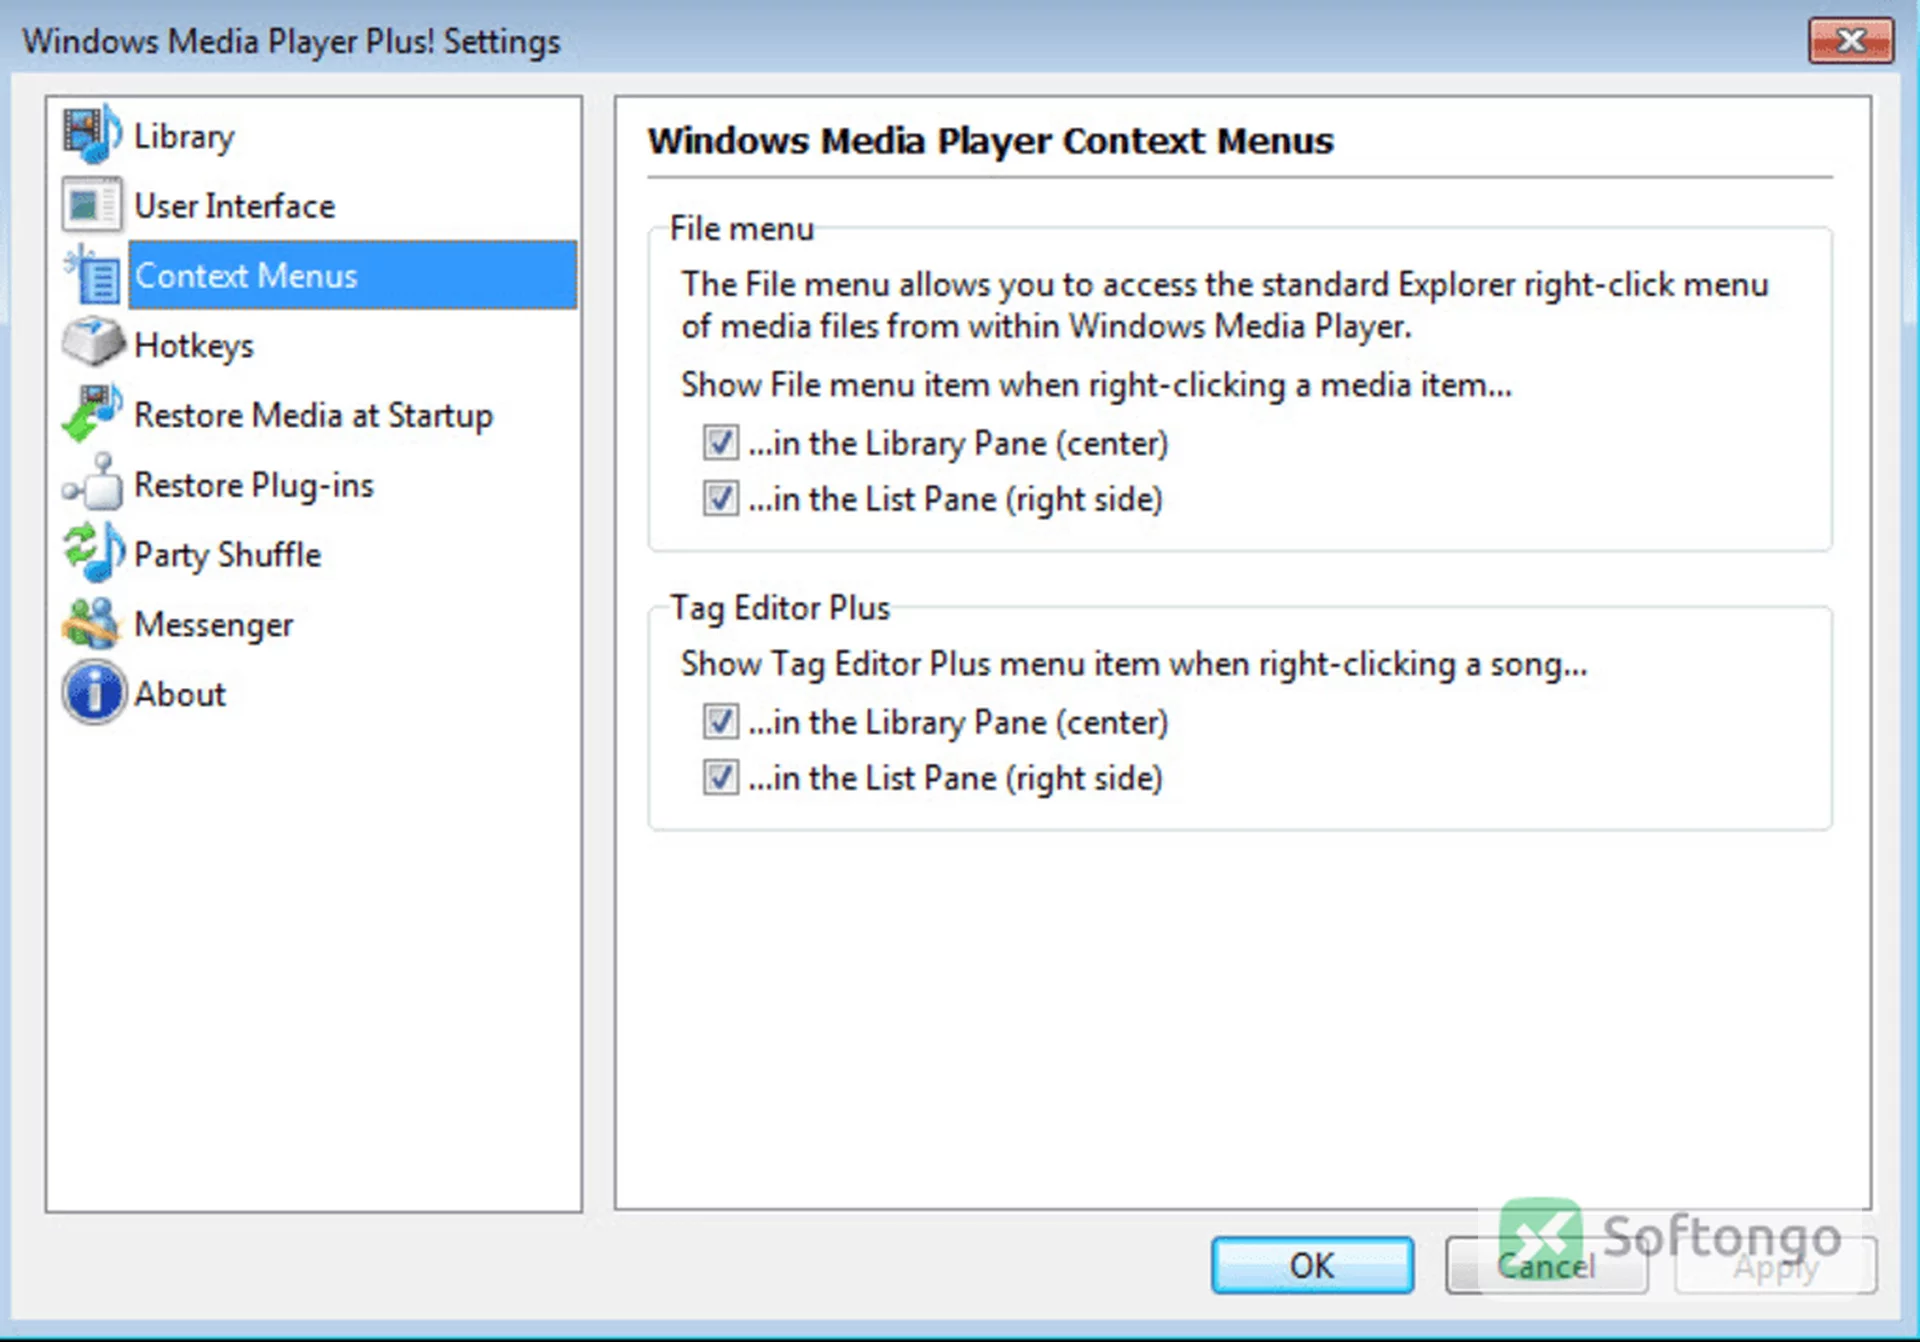Viewport: 1920px width, 1342px height.
Task: Click the Context Menus list icon
Action: click(x=92, y=275)
